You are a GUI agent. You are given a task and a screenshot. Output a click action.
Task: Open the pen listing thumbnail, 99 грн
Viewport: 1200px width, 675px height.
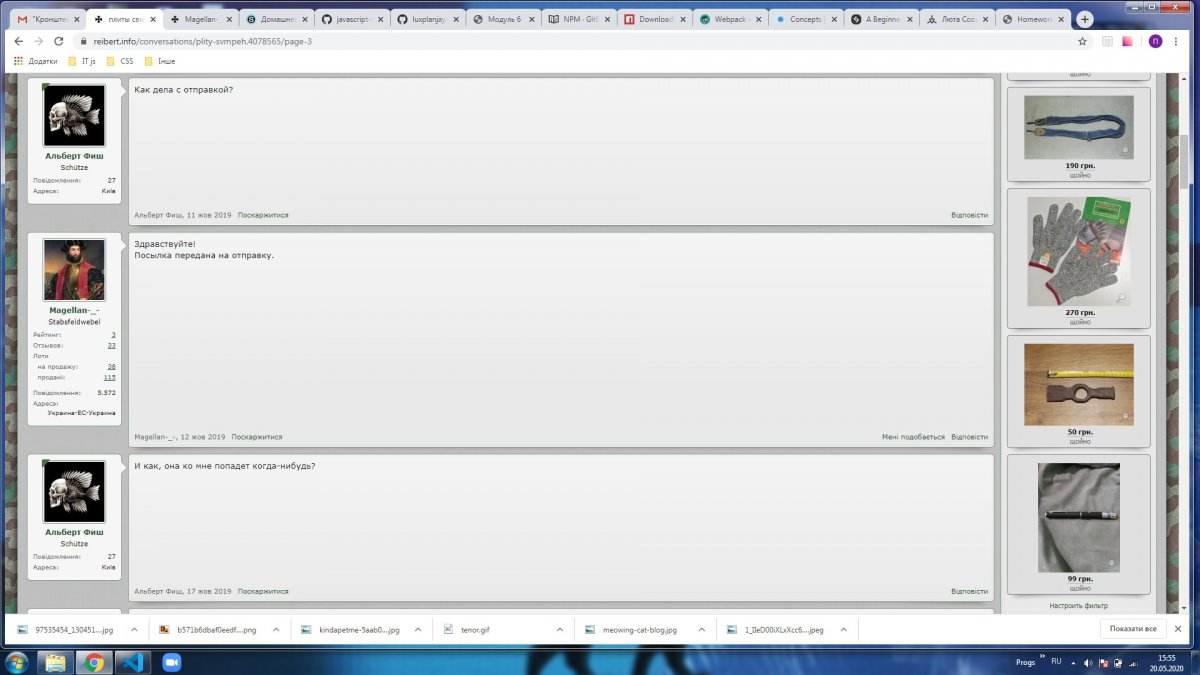(x=1079, y=518)
